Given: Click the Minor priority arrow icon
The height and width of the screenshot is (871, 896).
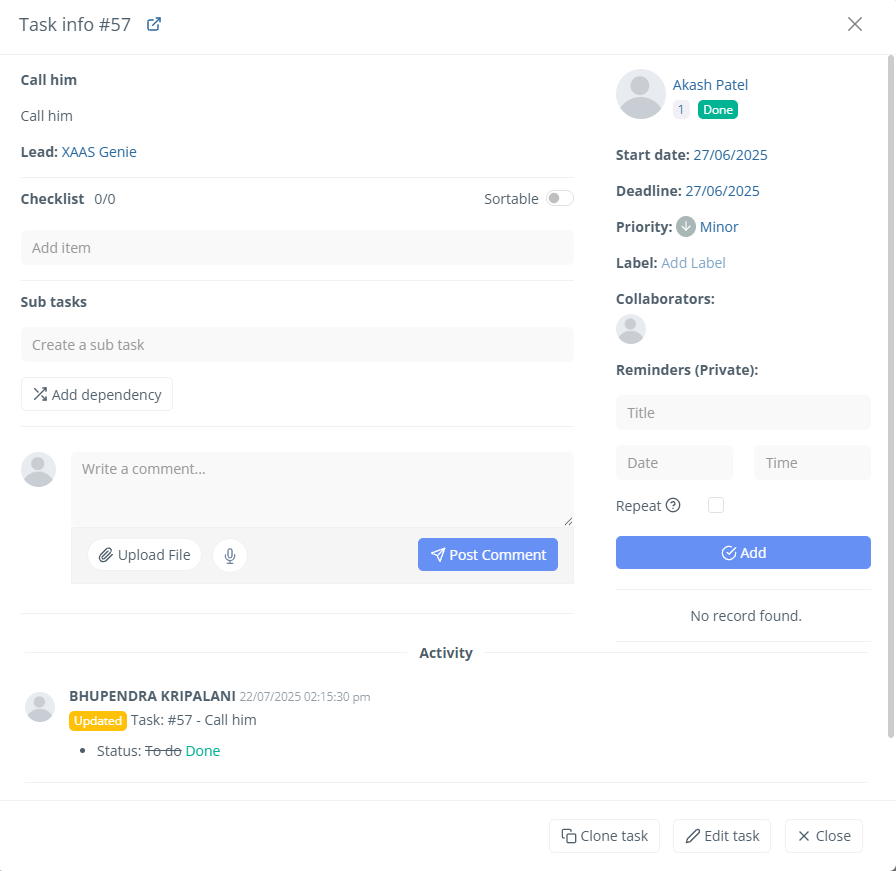Looking at the screenshot, I should point(685,227).
